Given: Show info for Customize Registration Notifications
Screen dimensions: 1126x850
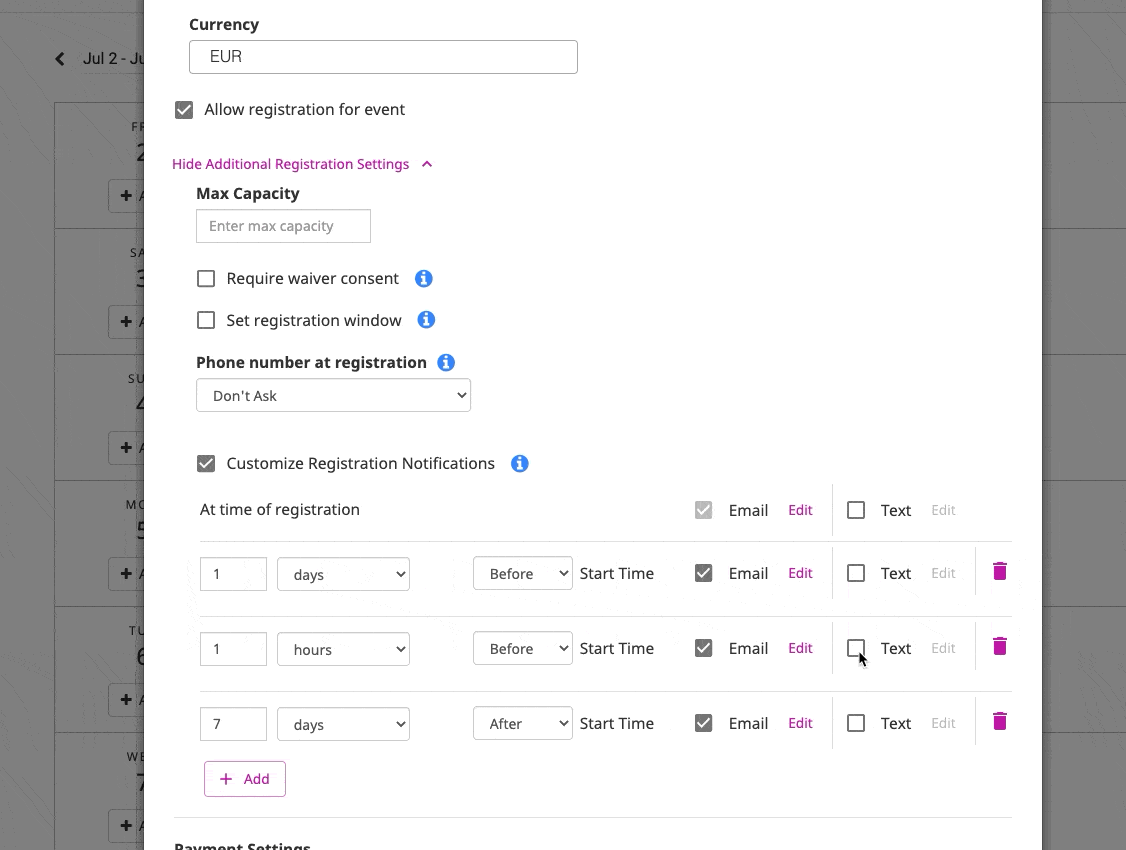Looking at the screenshot, I should pos(519,464).
